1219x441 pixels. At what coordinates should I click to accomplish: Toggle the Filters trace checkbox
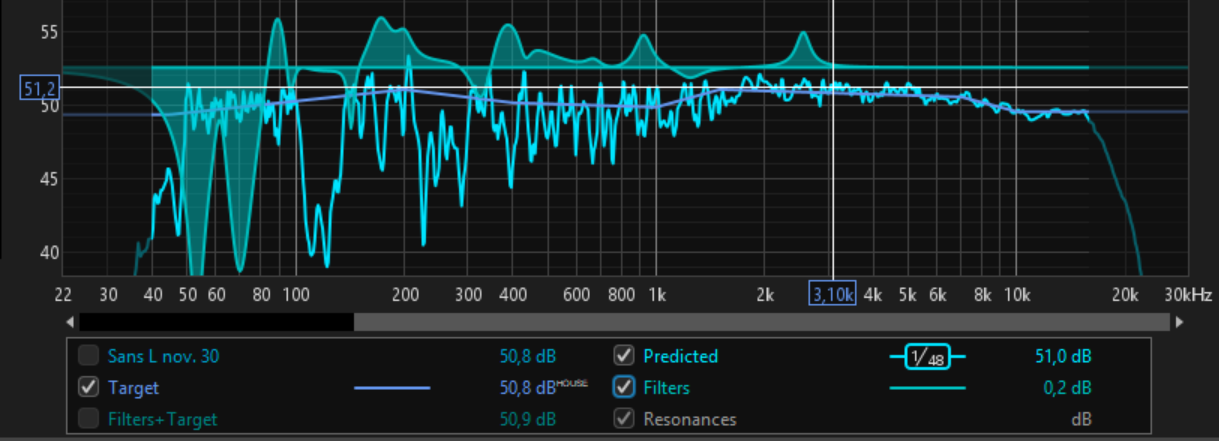click(624, 387)
